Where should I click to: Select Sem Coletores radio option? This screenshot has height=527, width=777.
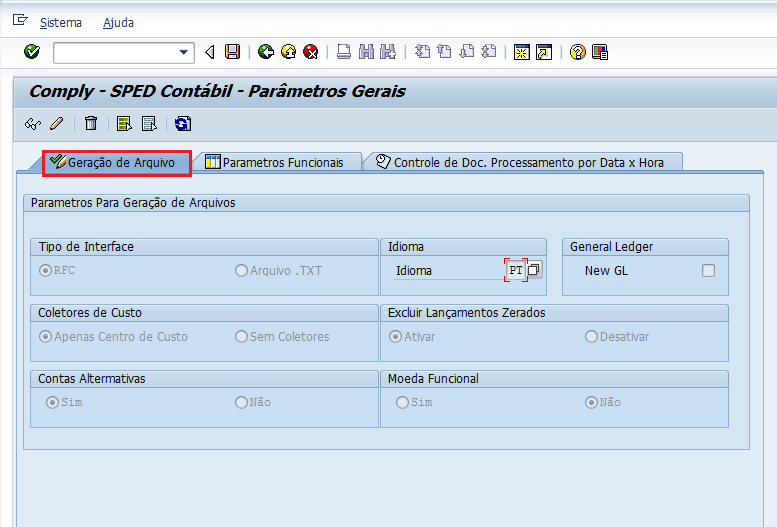click(x=241, y=337)
